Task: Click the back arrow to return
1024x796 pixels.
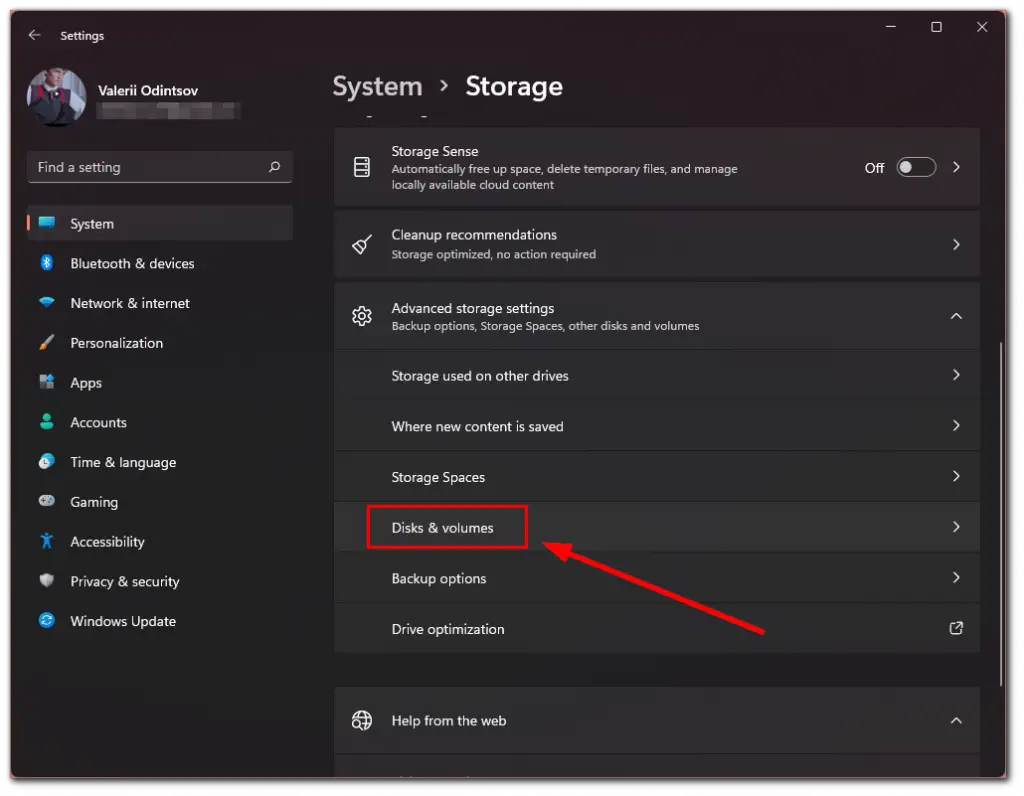Action: pos(34,35)
